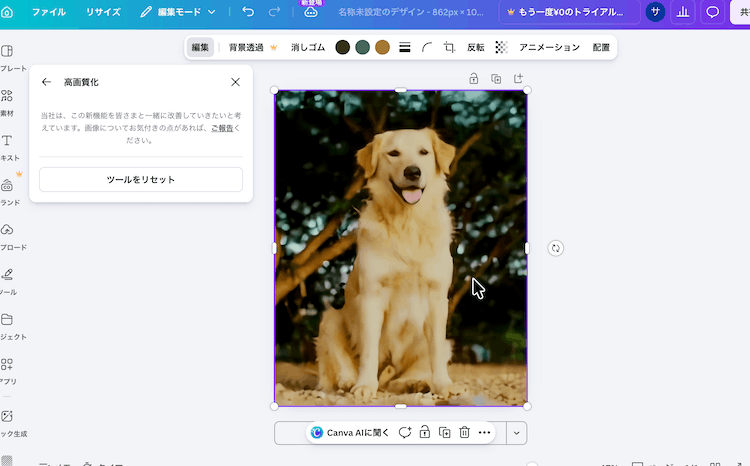The image size is (750, 466).
Task: Lock element from floating toolbar
Action: click(x=425, y=433)
